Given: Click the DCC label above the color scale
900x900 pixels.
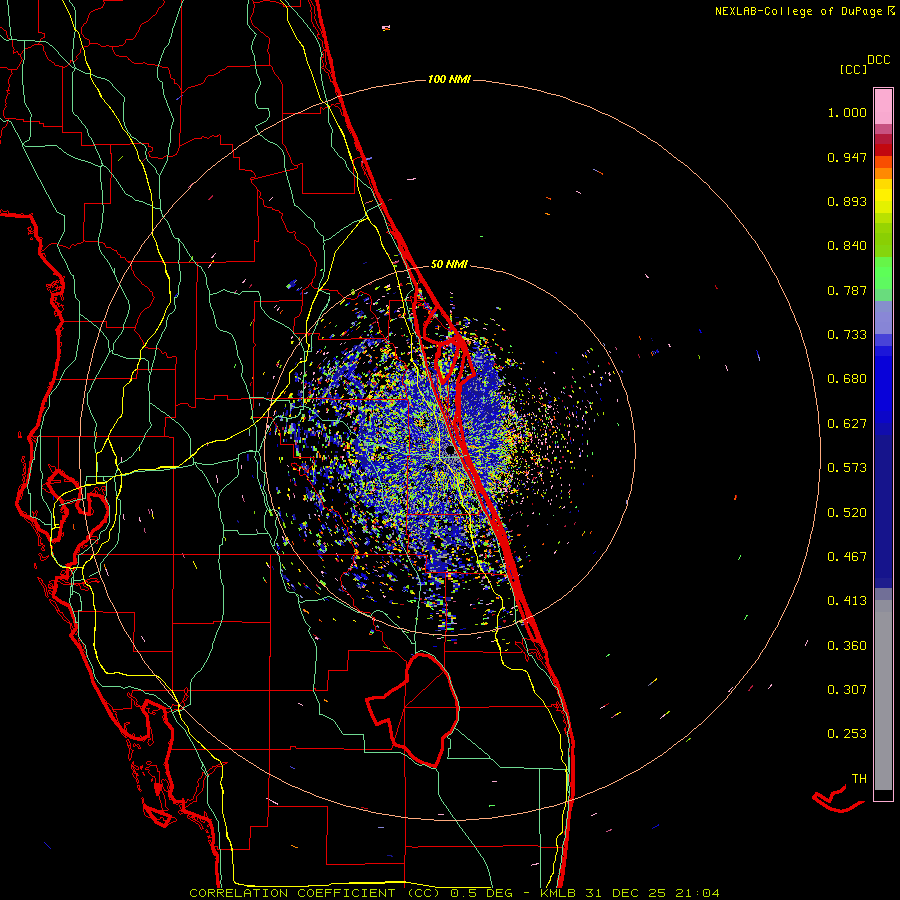Looking at the screenshot, I should tap(878, 60).
